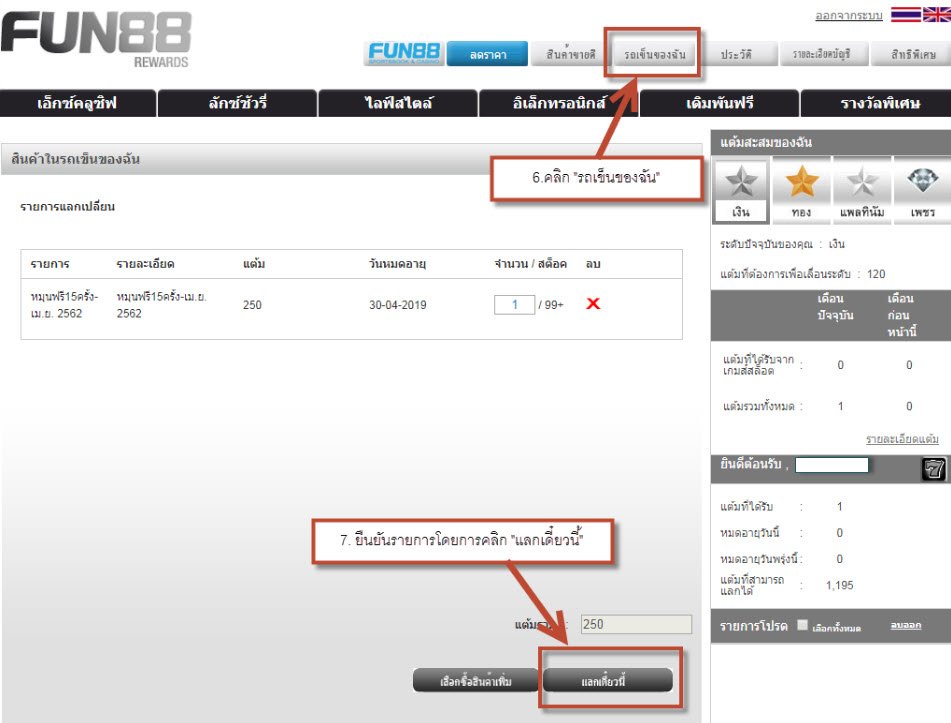This screenshot has width=951, height=723.
Task: Click the diamond level icon
Action: (921, 184)
